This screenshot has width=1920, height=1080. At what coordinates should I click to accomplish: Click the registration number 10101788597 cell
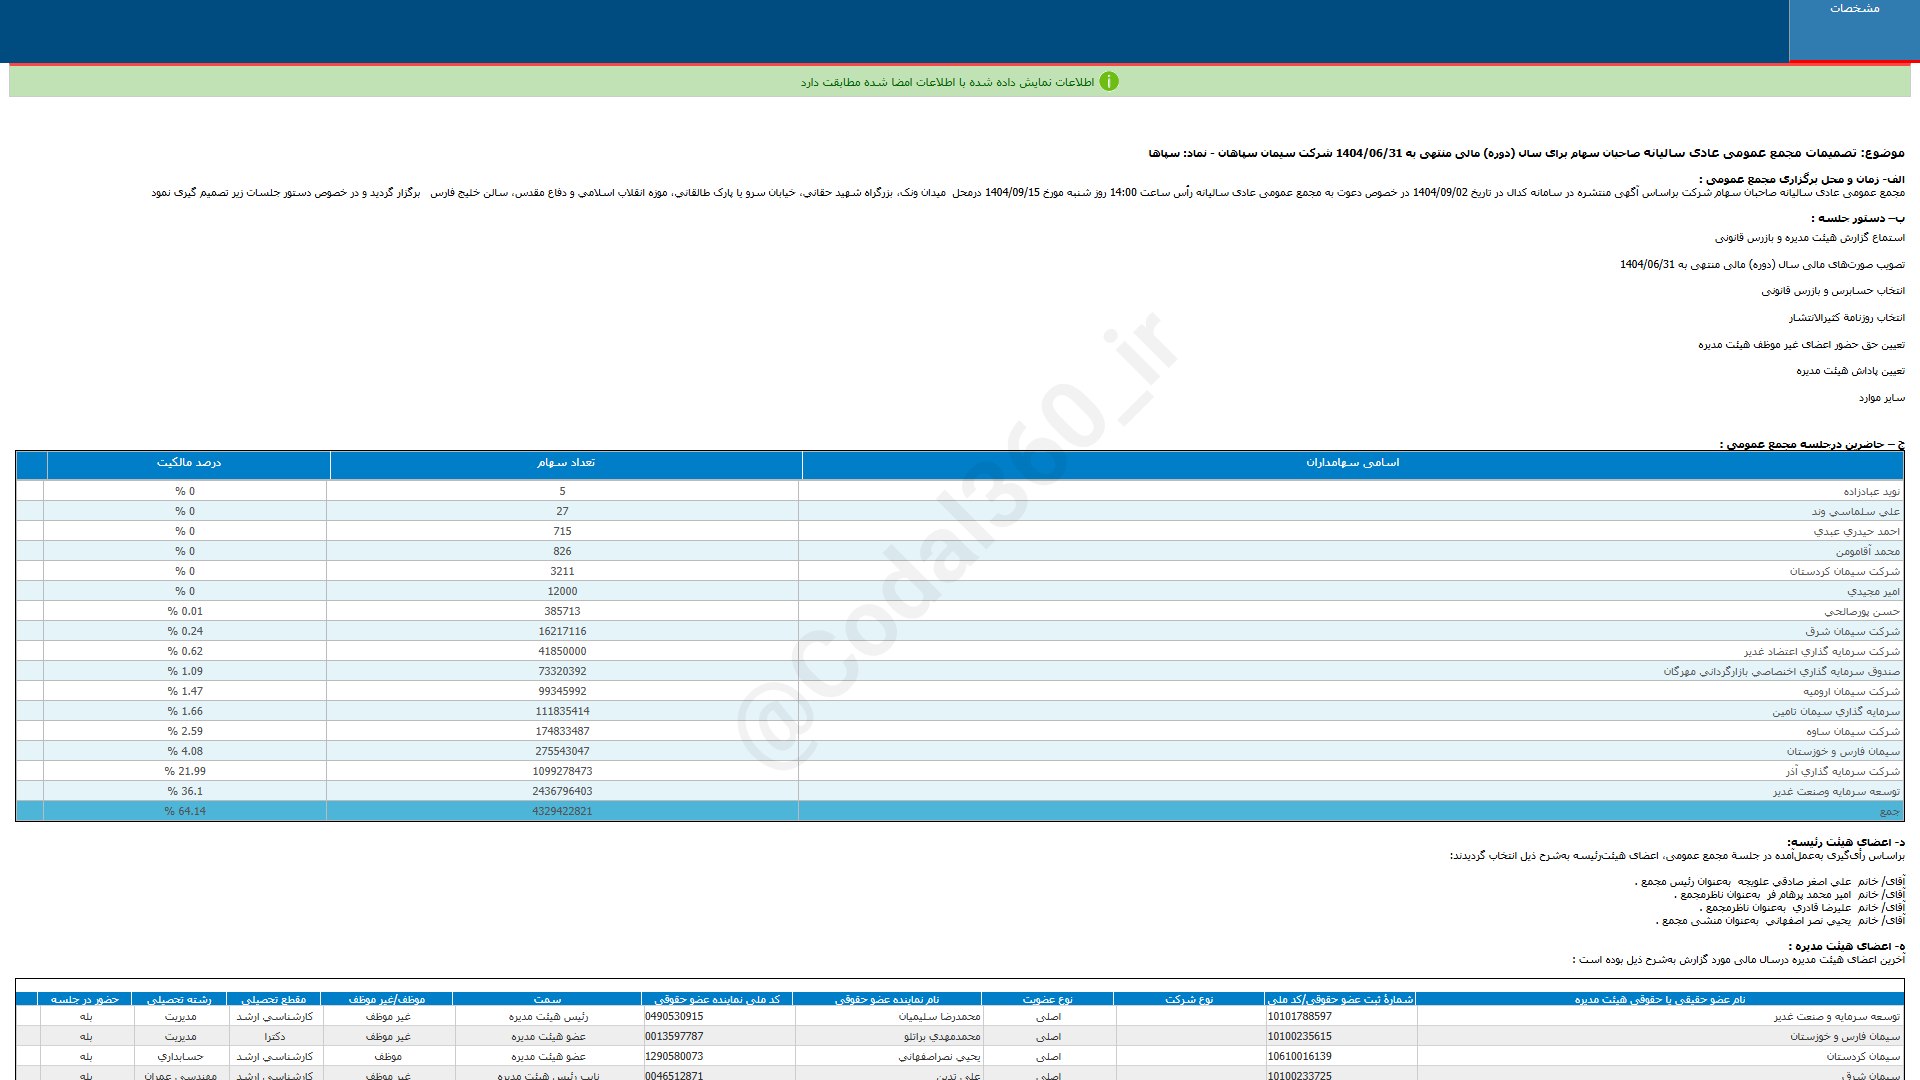pyautogui.click(x=1299, y=1016)
